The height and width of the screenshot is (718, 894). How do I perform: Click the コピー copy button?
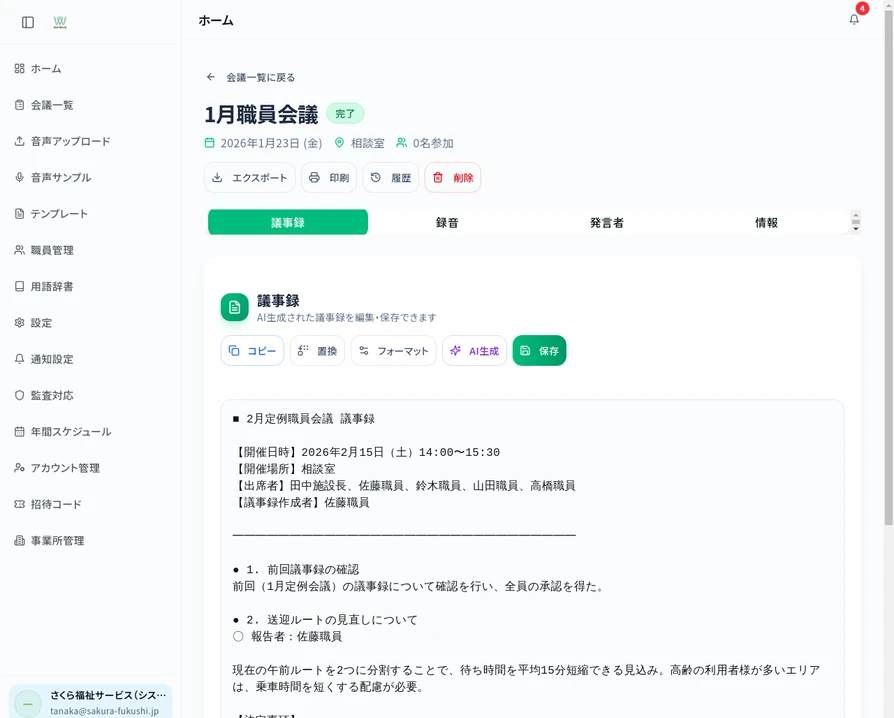coord(253,351)
